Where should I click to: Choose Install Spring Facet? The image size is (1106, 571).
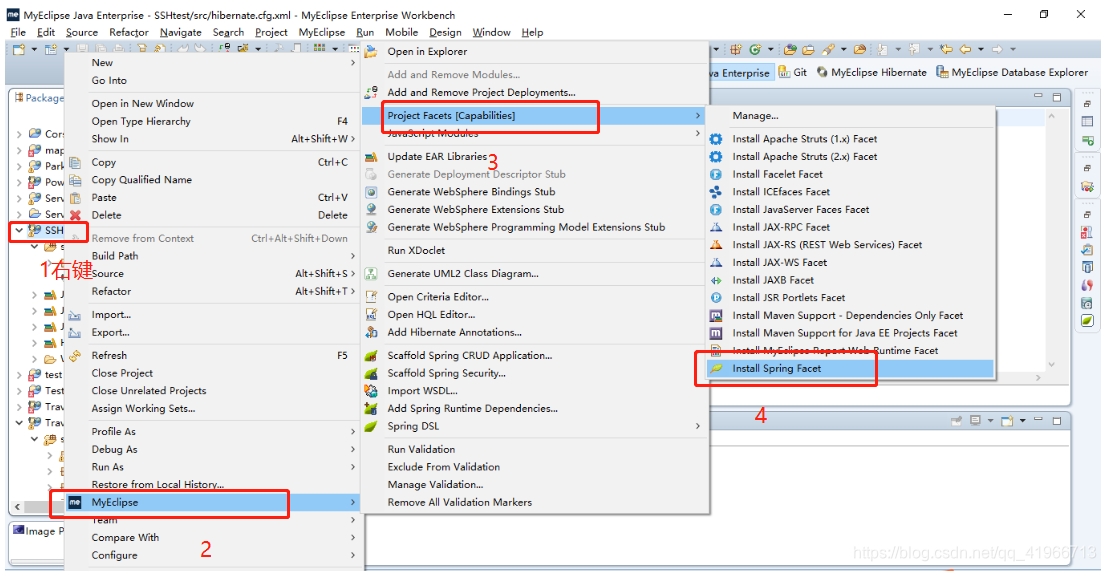[x=851, y=368]
